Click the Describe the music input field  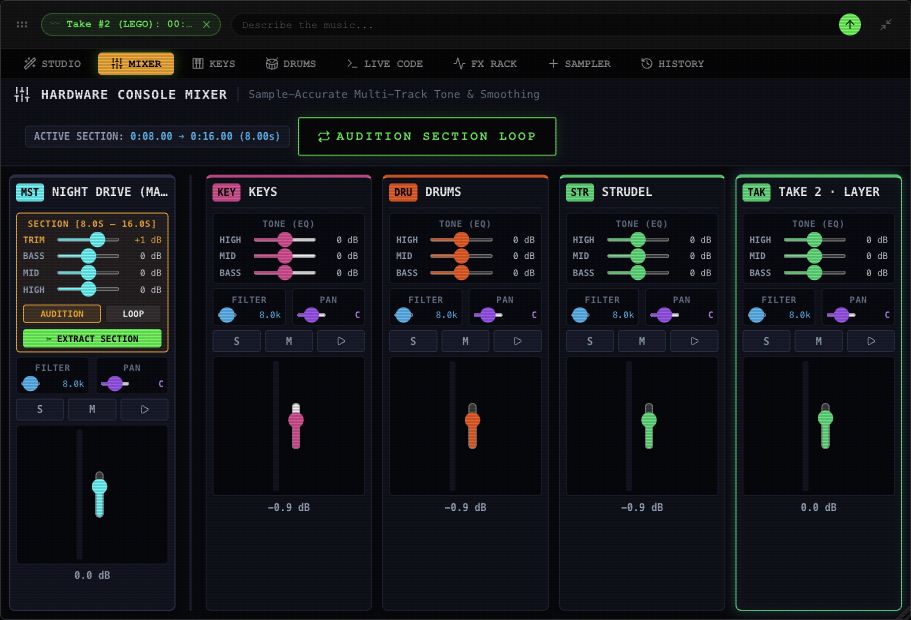point(532,25)
